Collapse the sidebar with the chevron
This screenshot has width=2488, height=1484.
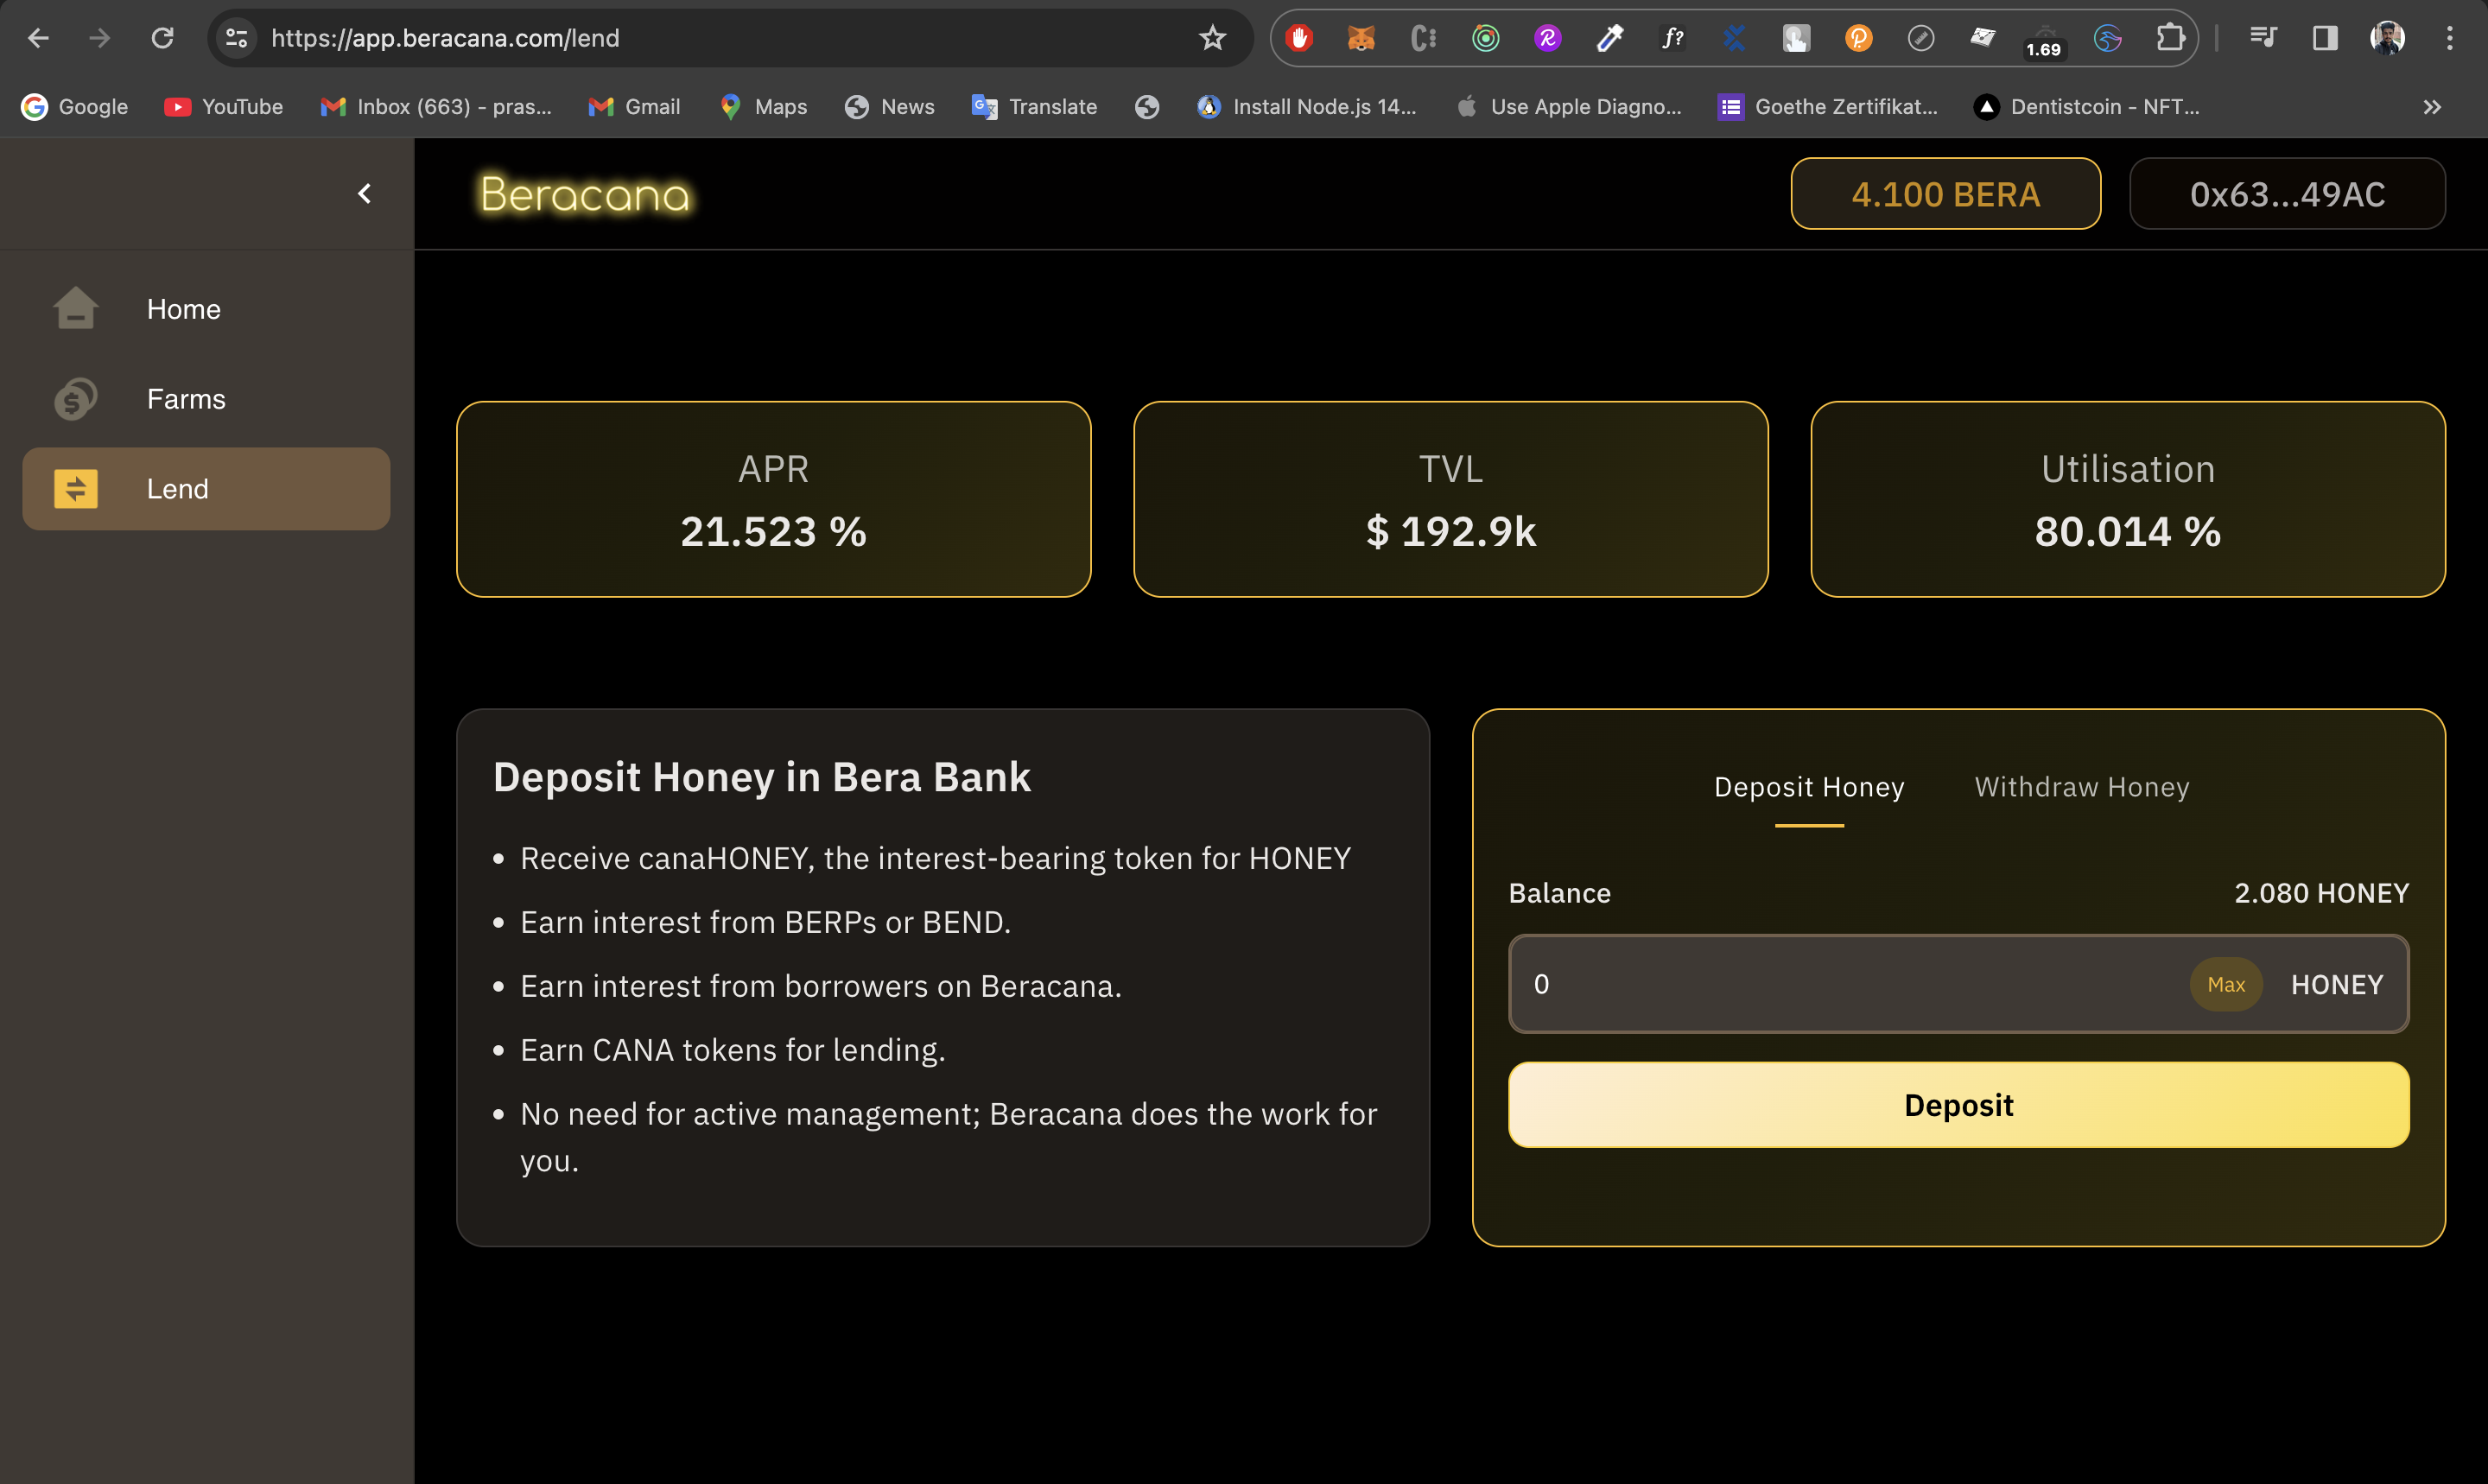coord(364,193)
